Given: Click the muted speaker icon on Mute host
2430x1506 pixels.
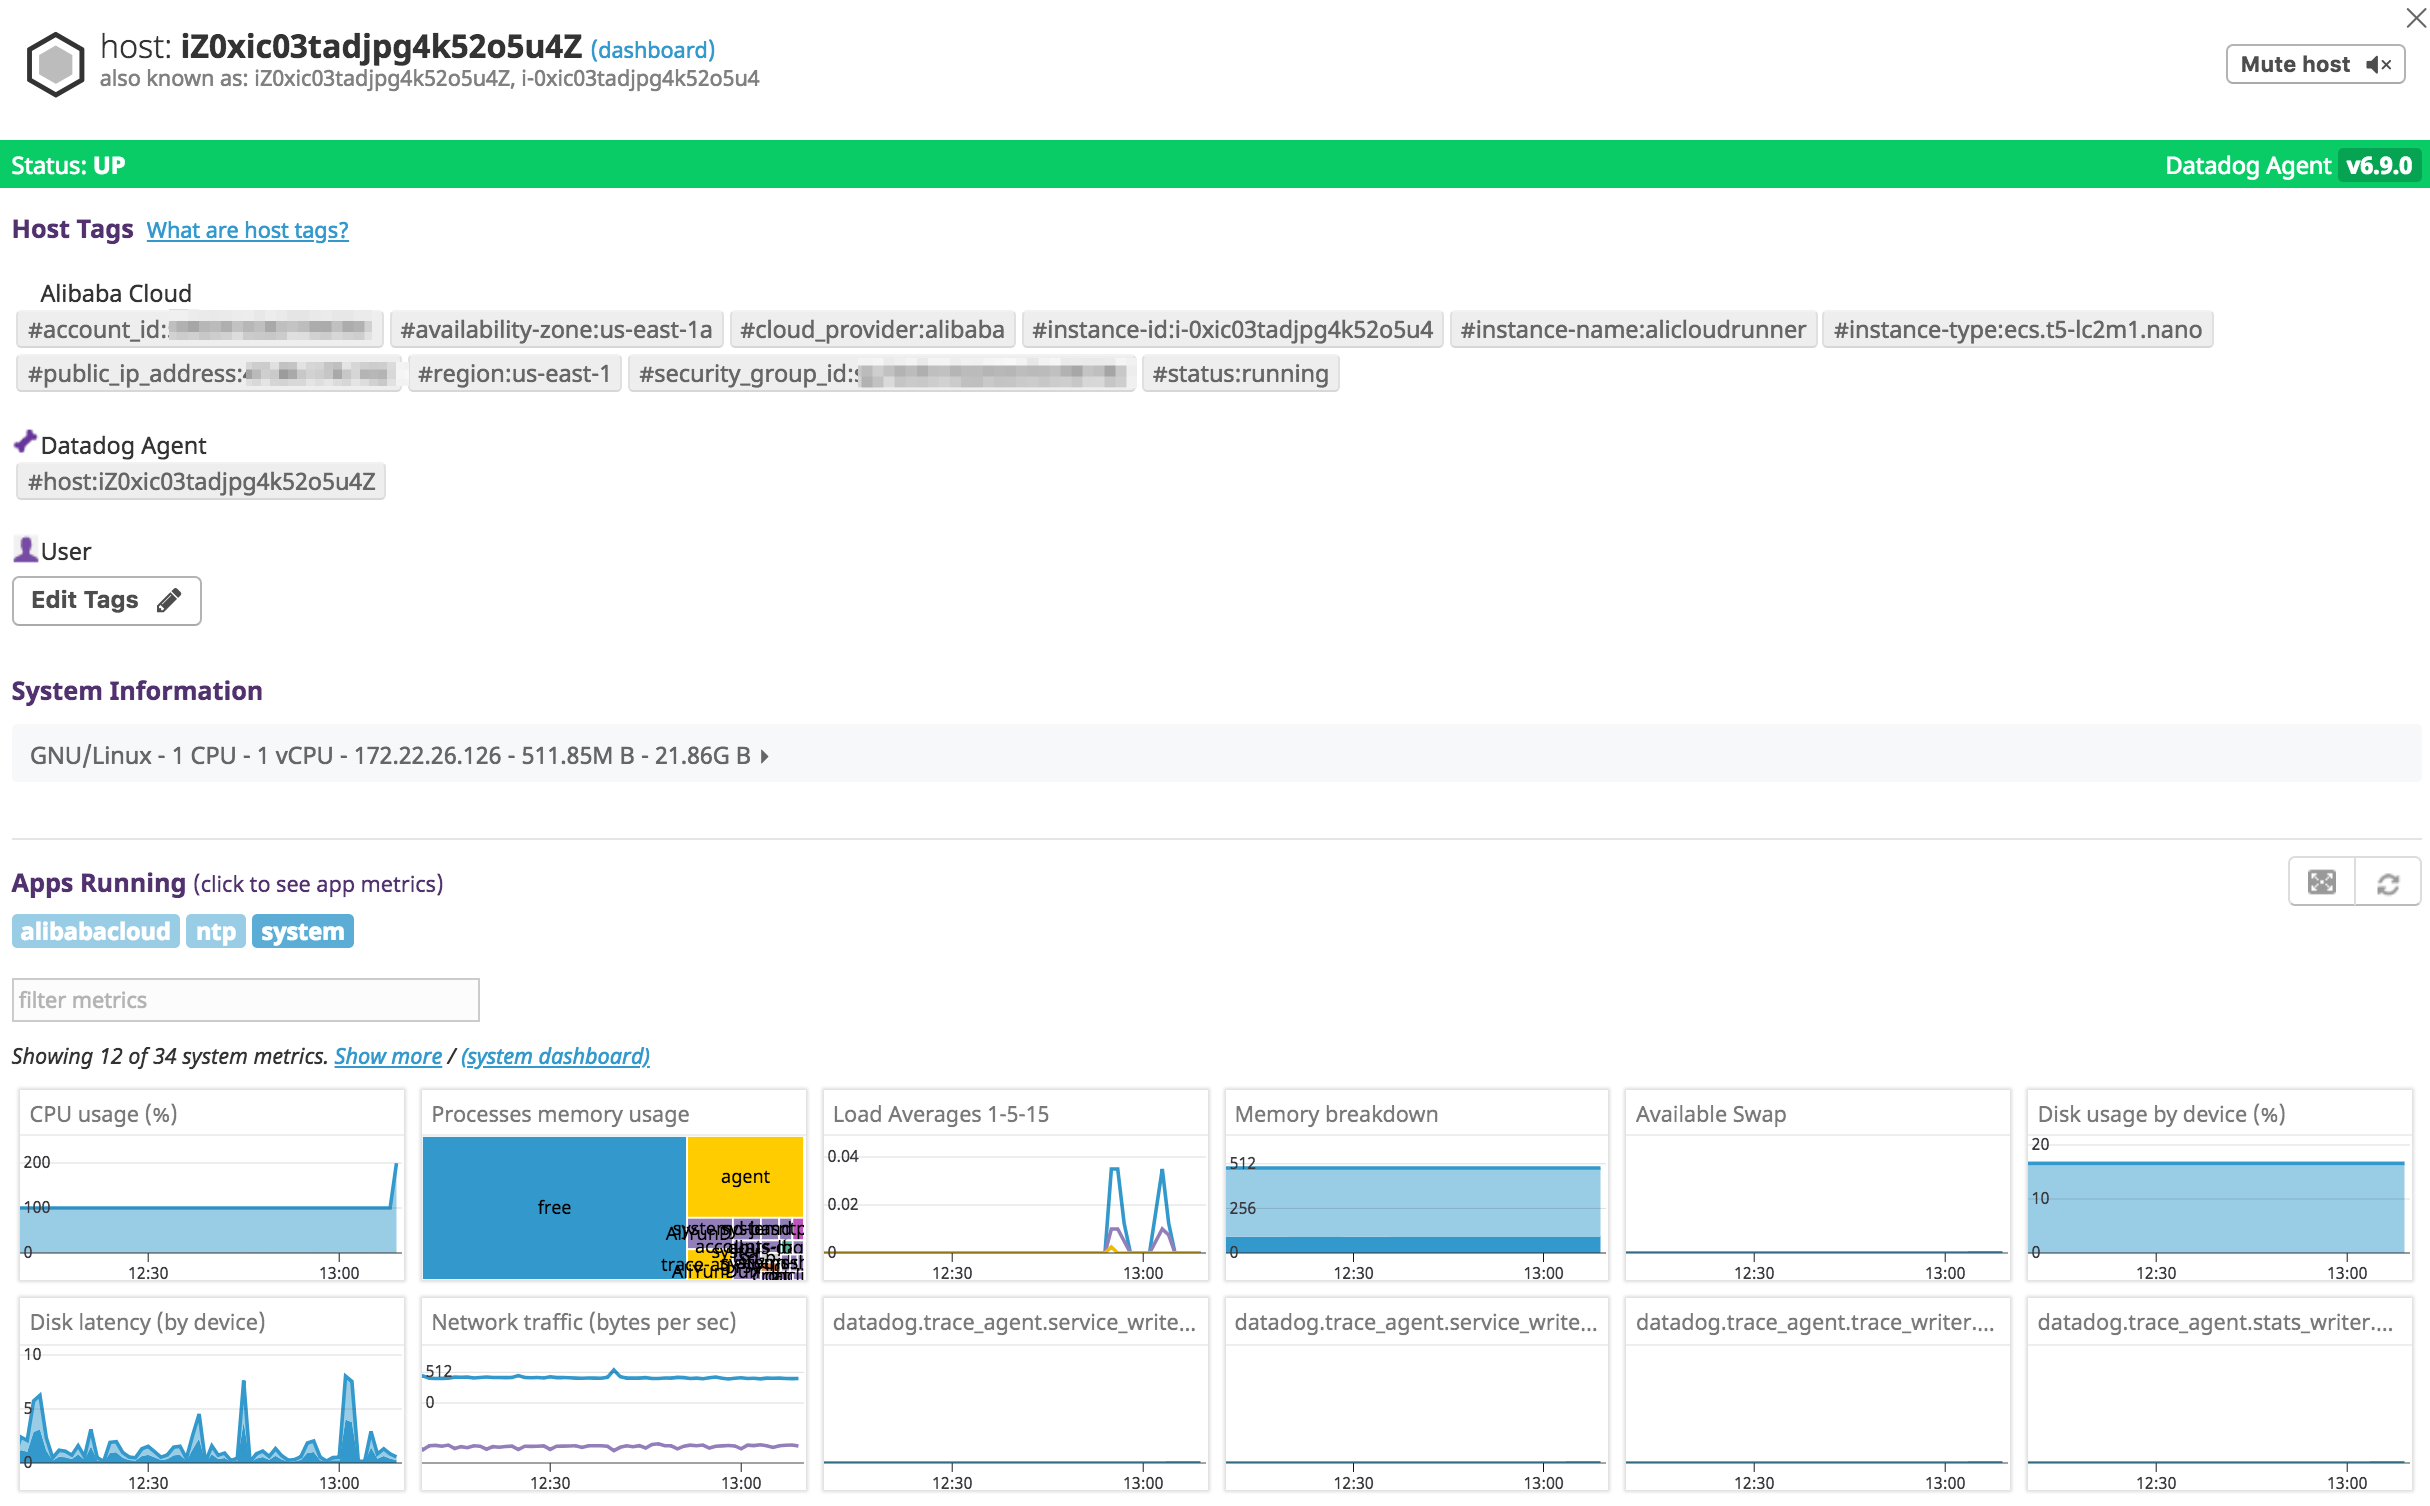Looking at the screenshot, I should (2379, 64).
